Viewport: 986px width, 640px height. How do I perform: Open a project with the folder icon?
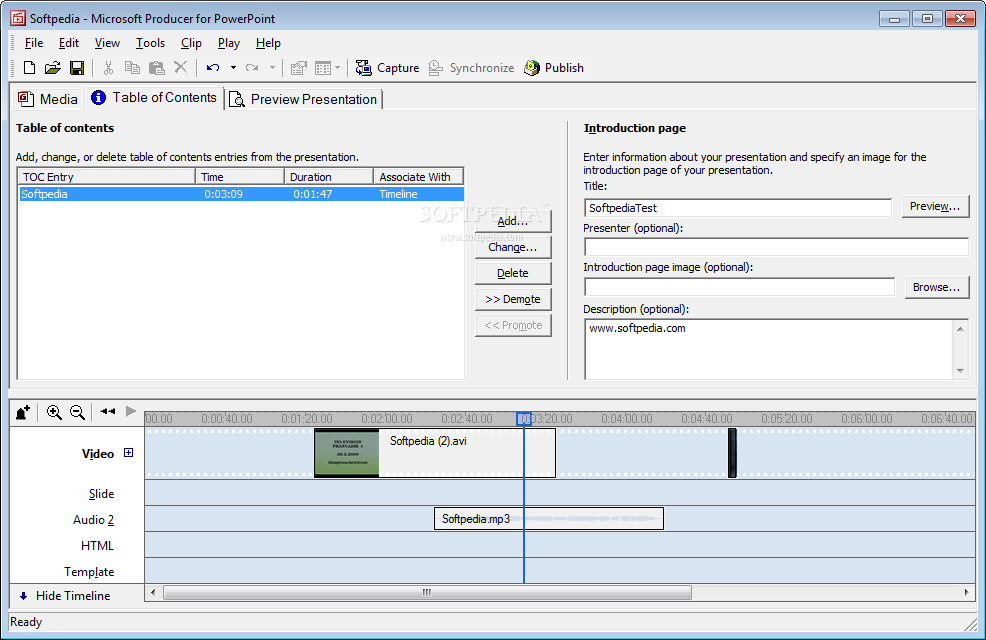click(53, 68)
